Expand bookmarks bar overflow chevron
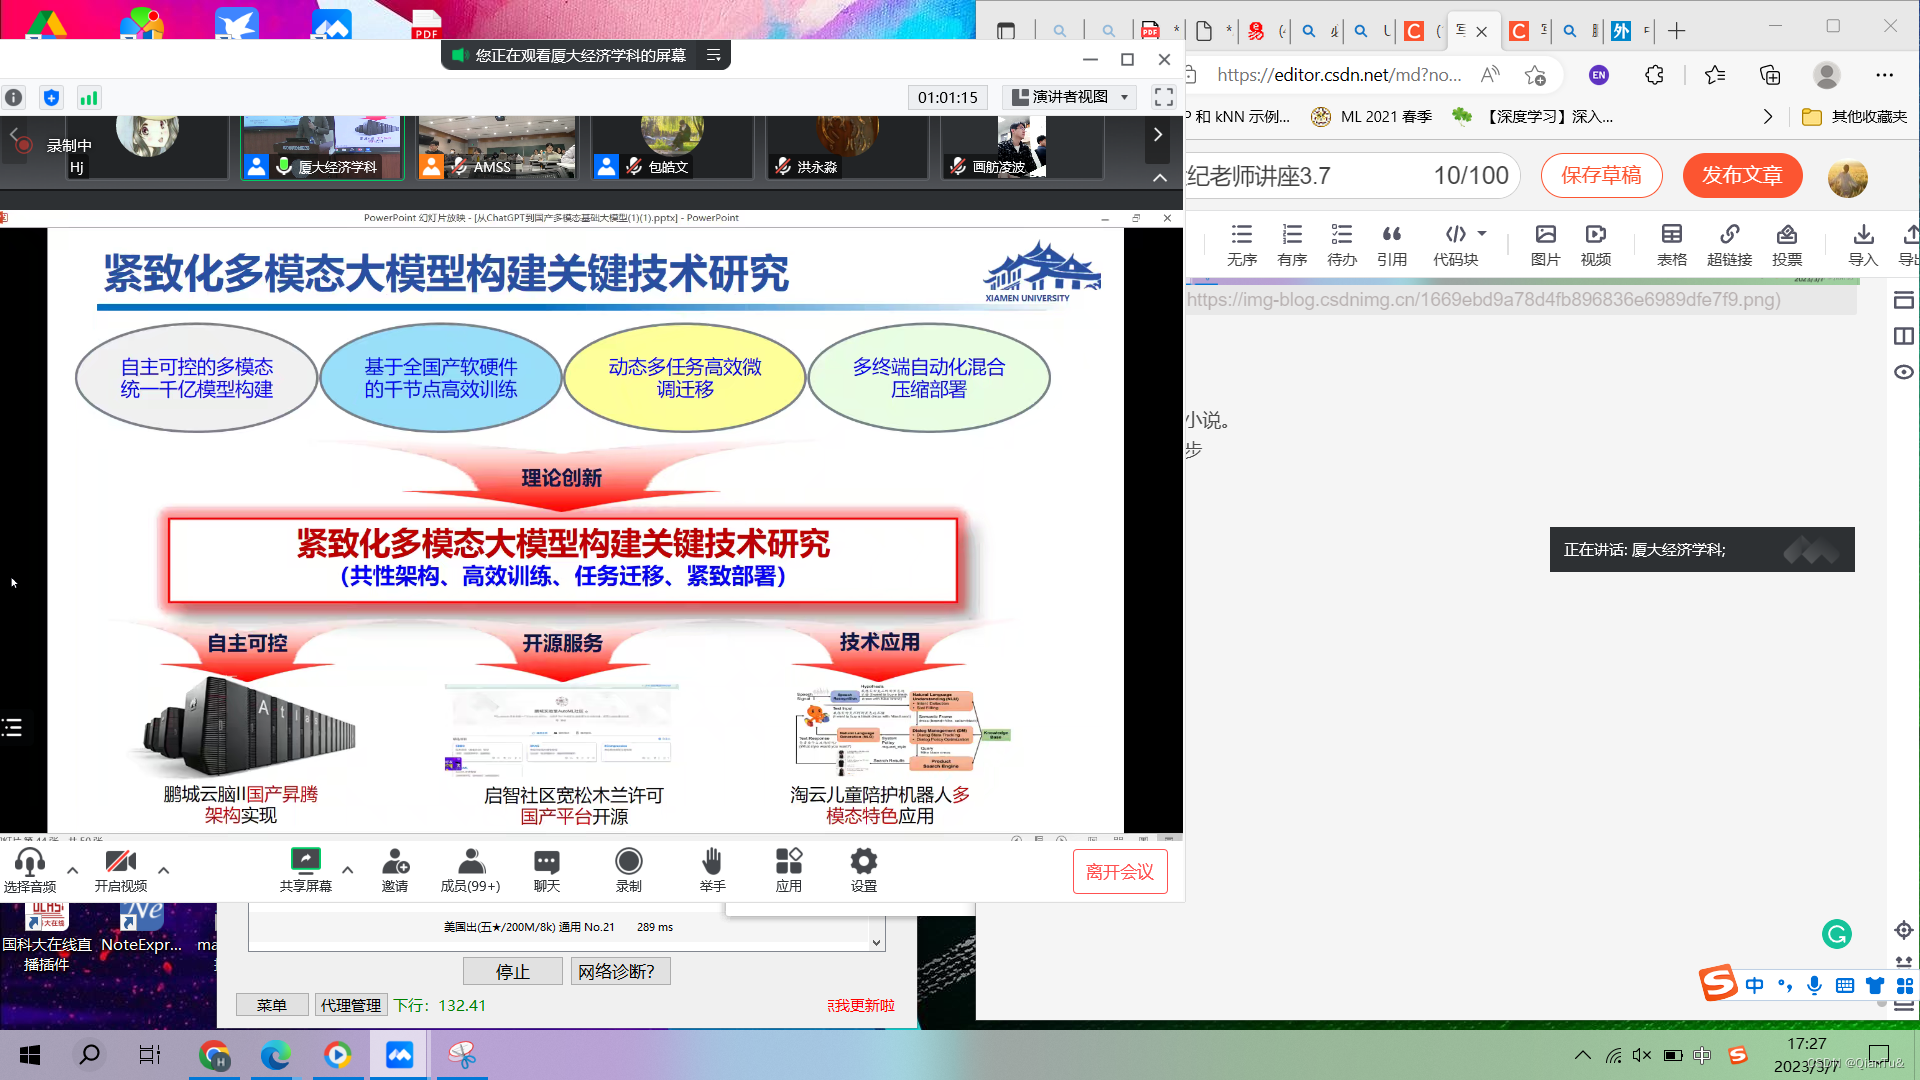Viewport: 1920px width, 1080px height. 1768,117
